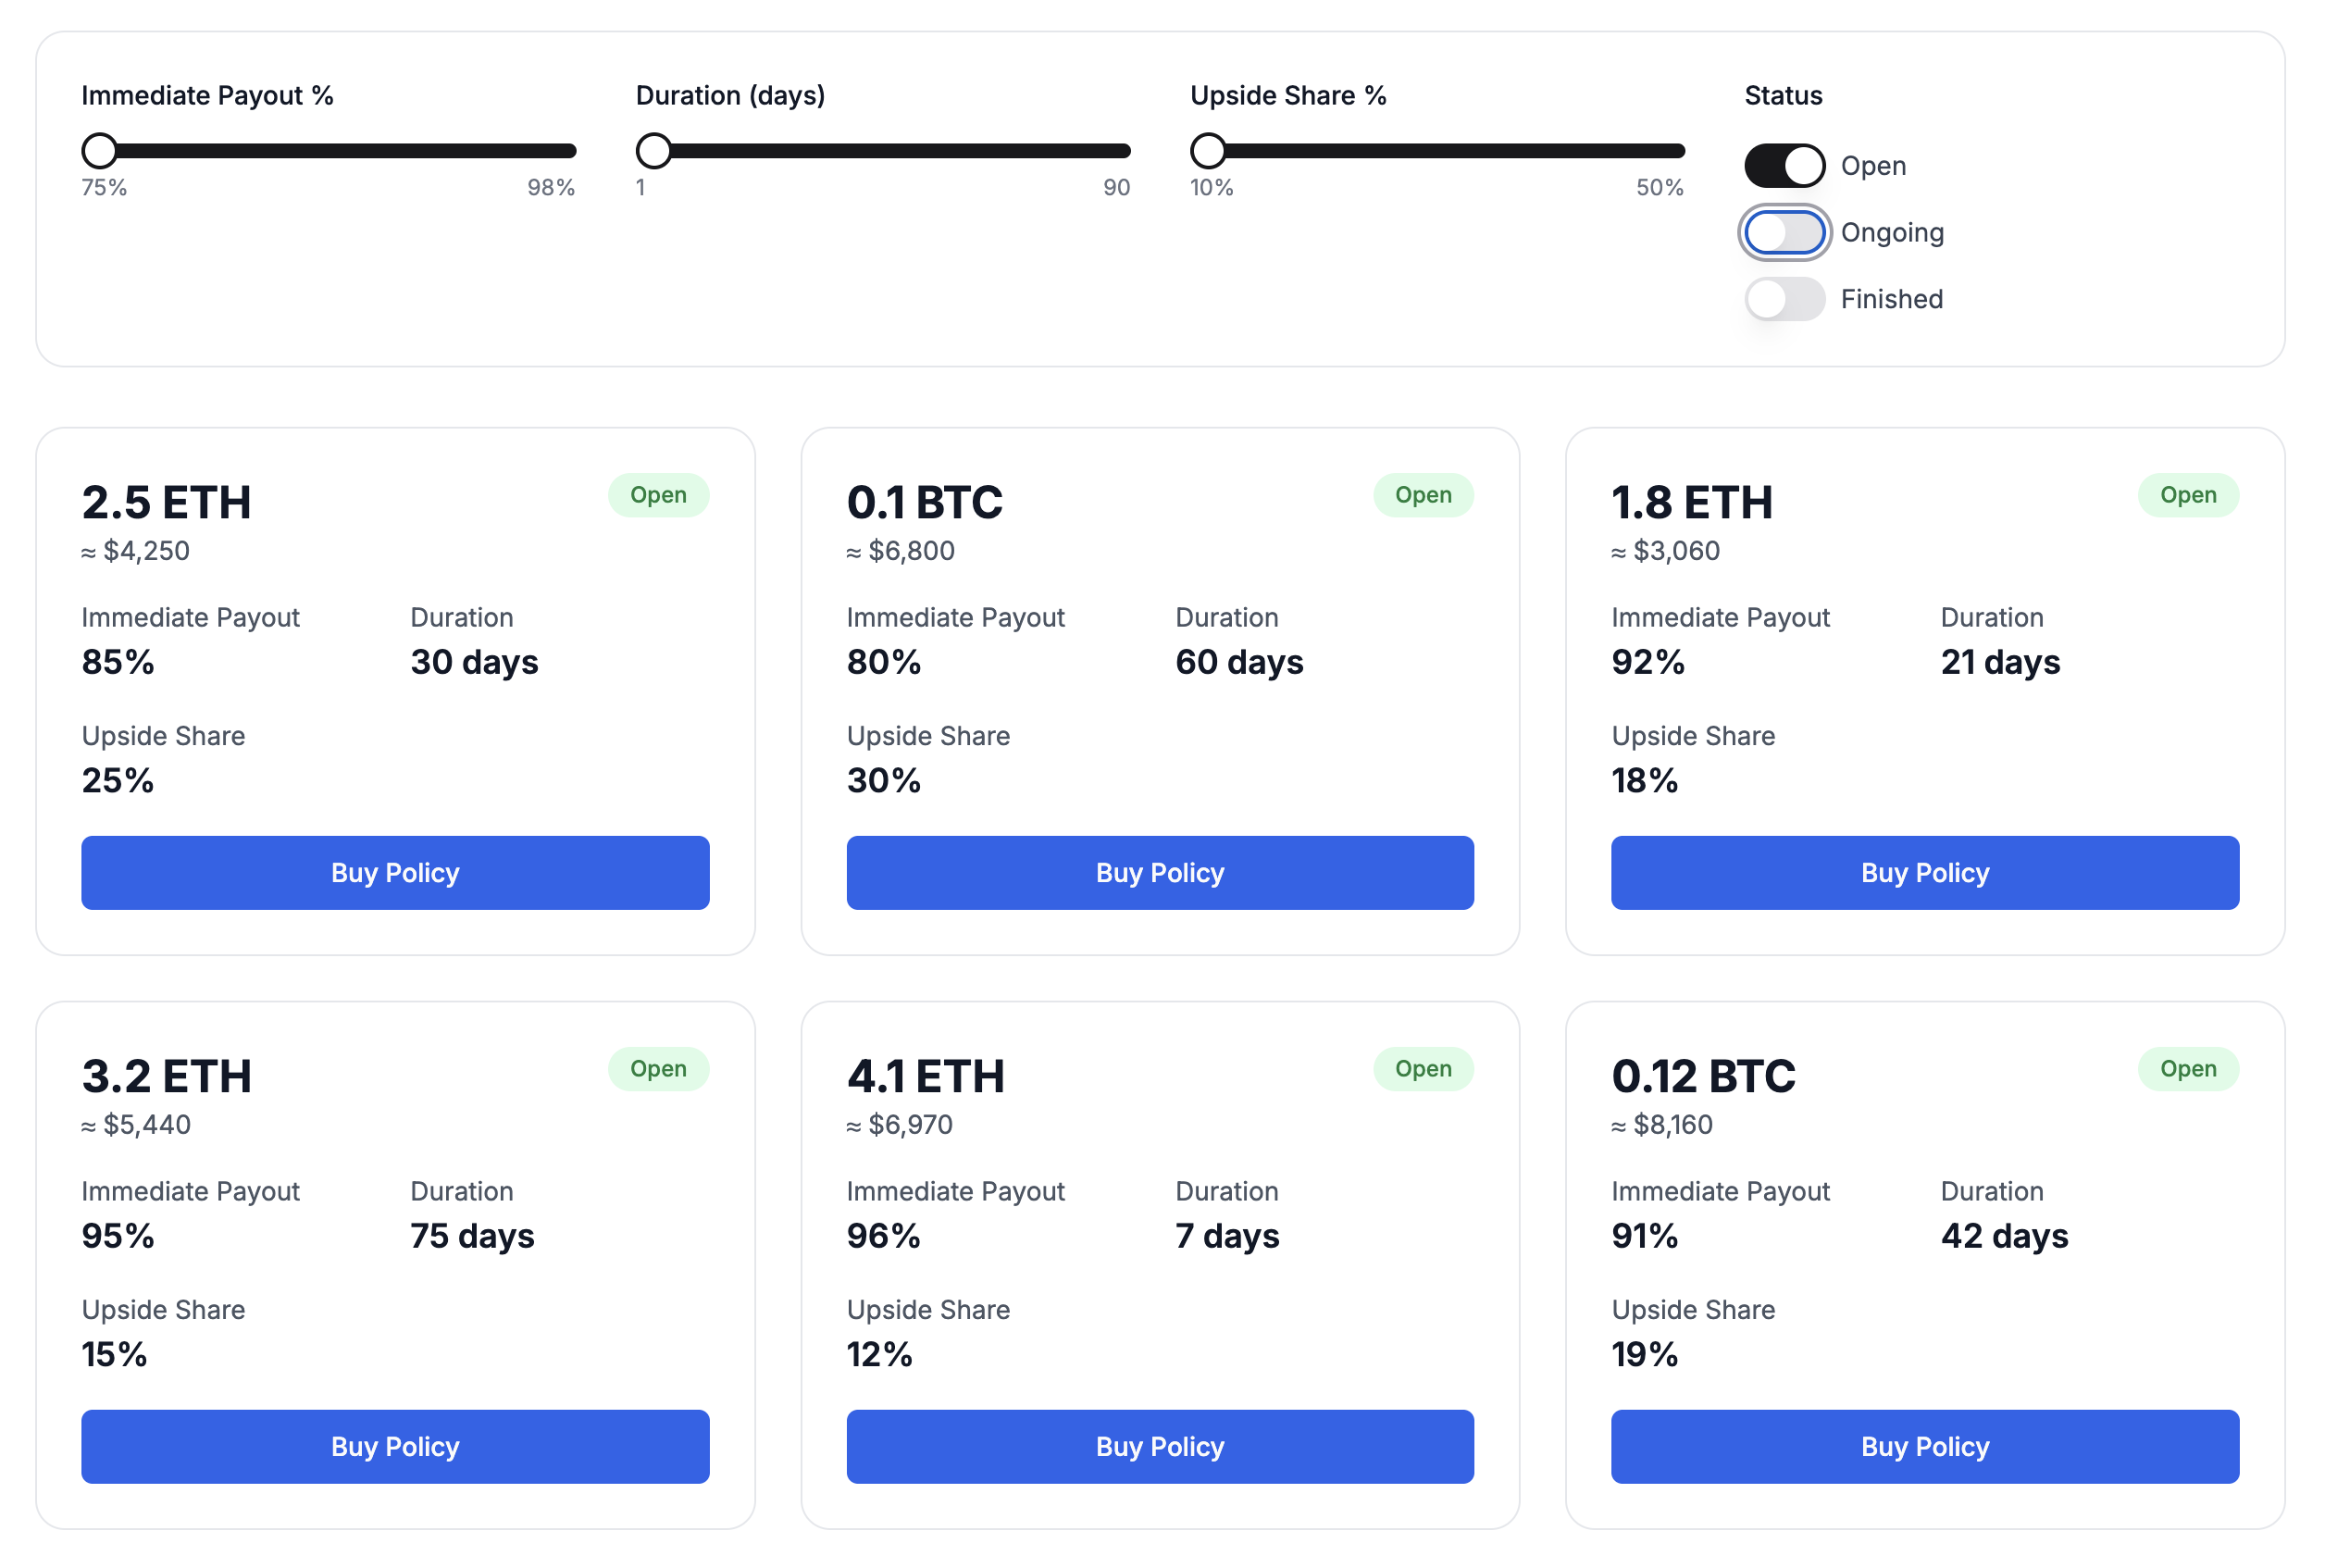2325x1568 pixels.
Task: Buy Policy for the 0.1 BTC offer
Action: click(1159, 872)
